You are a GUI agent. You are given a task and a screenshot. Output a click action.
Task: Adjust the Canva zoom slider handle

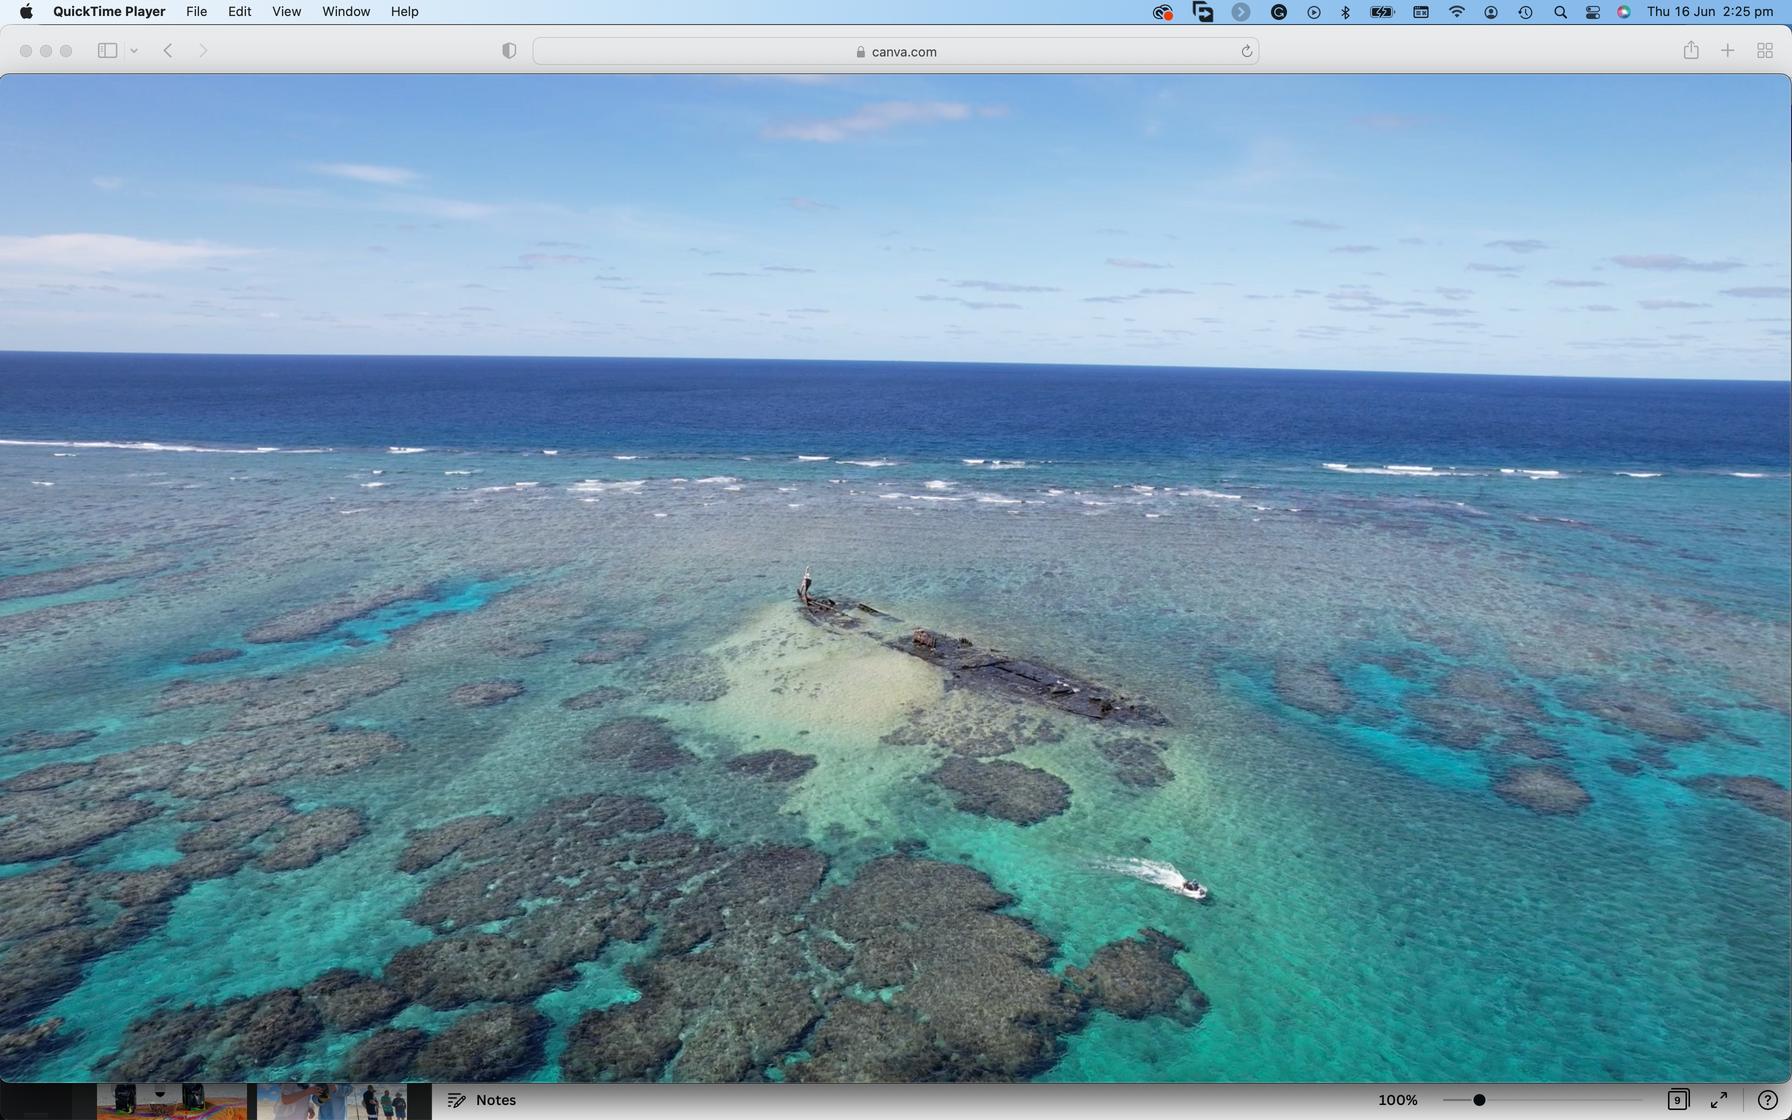coord(1479,1100)
